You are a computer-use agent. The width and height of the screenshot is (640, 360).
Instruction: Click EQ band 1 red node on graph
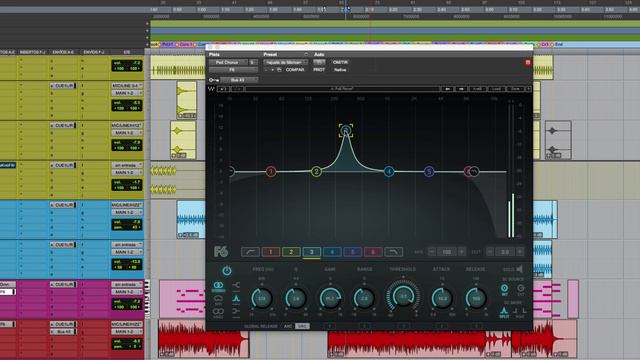271,171
